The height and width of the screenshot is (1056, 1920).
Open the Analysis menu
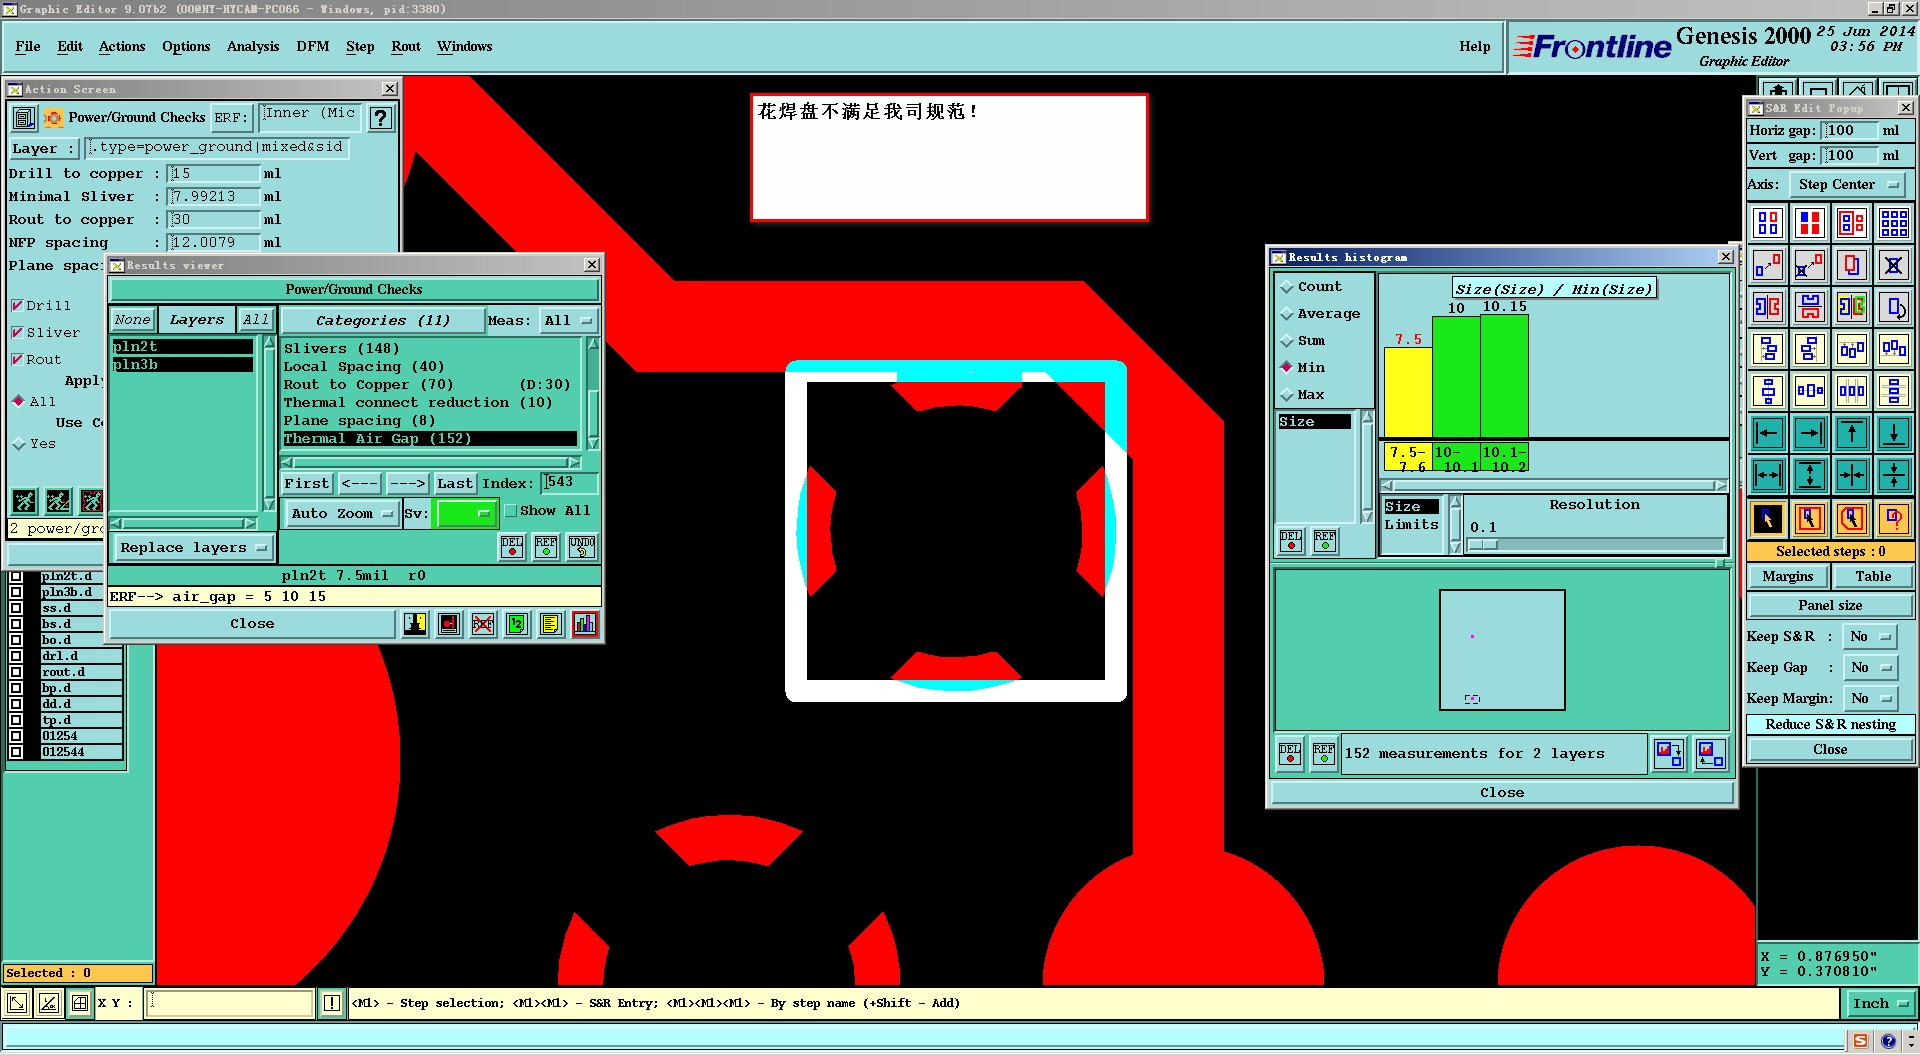pos(253,47)
